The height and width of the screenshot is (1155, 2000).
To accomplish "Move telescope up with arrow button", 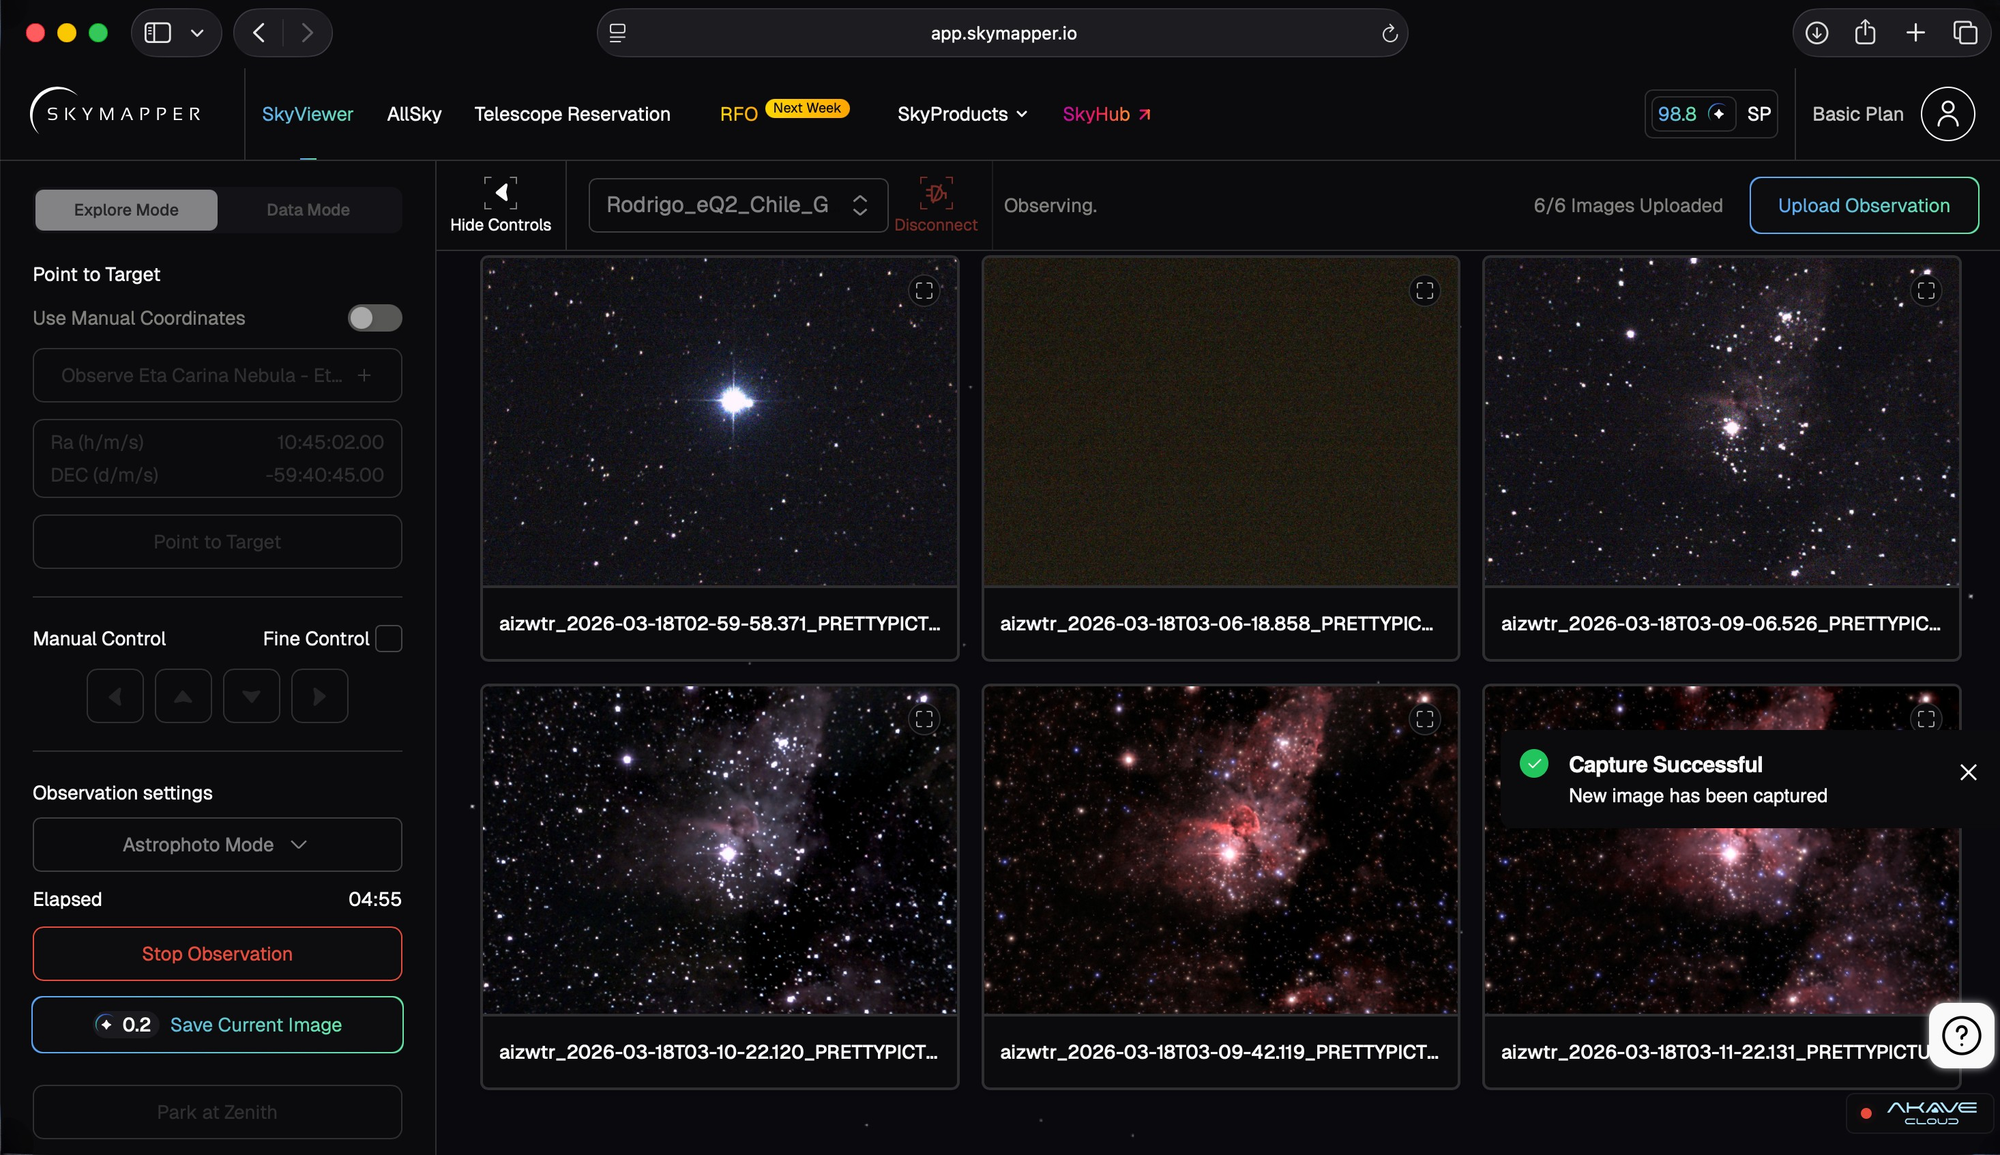I will pos(183,696).
